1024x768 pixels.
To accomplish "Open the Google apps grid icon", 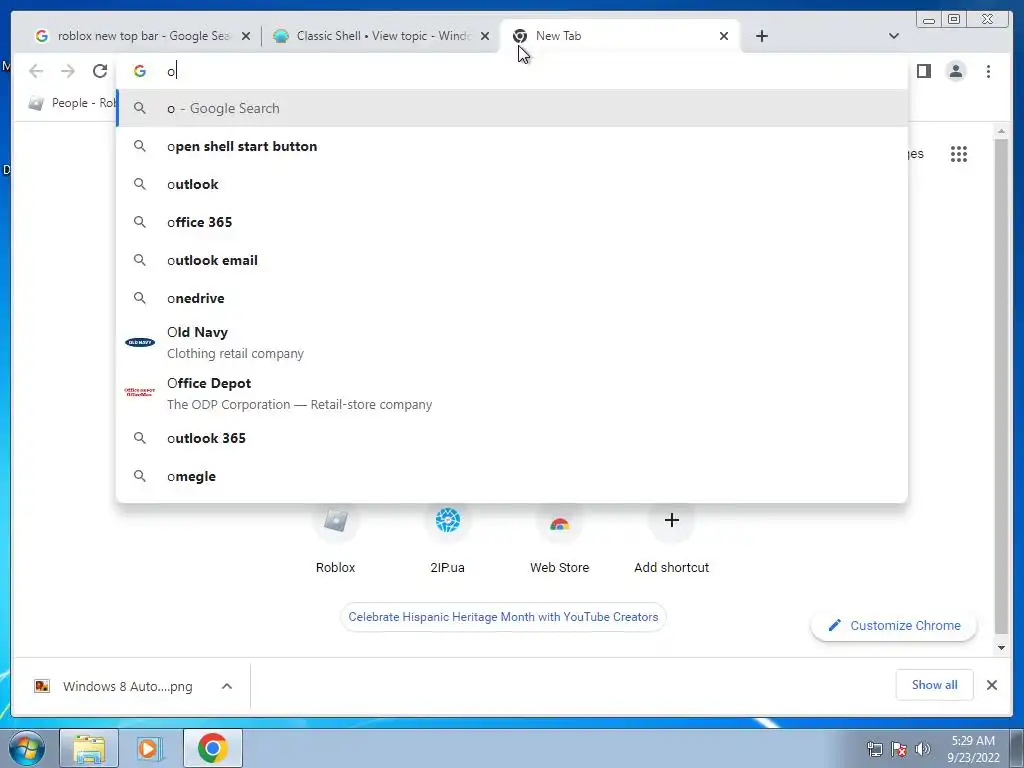I will [959, 154].
